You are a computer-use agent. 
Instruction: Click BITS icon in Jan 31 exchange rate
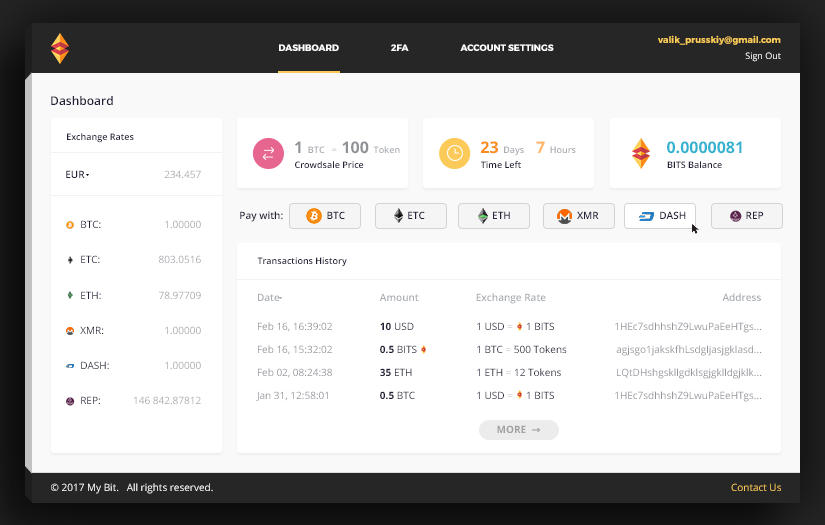point(519,395)
